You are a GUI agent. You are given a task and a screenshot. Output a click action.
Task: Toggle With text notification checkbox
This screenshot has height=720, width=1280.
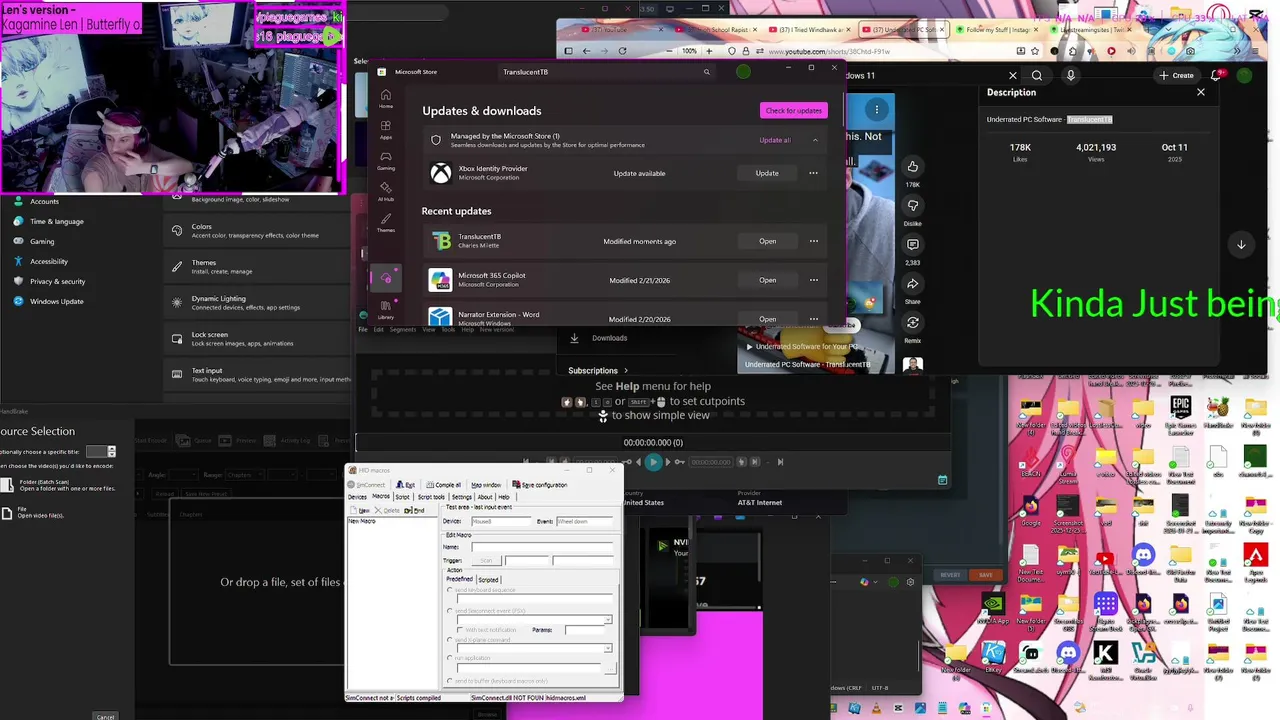pyautogui.click(x=460, y=630)
